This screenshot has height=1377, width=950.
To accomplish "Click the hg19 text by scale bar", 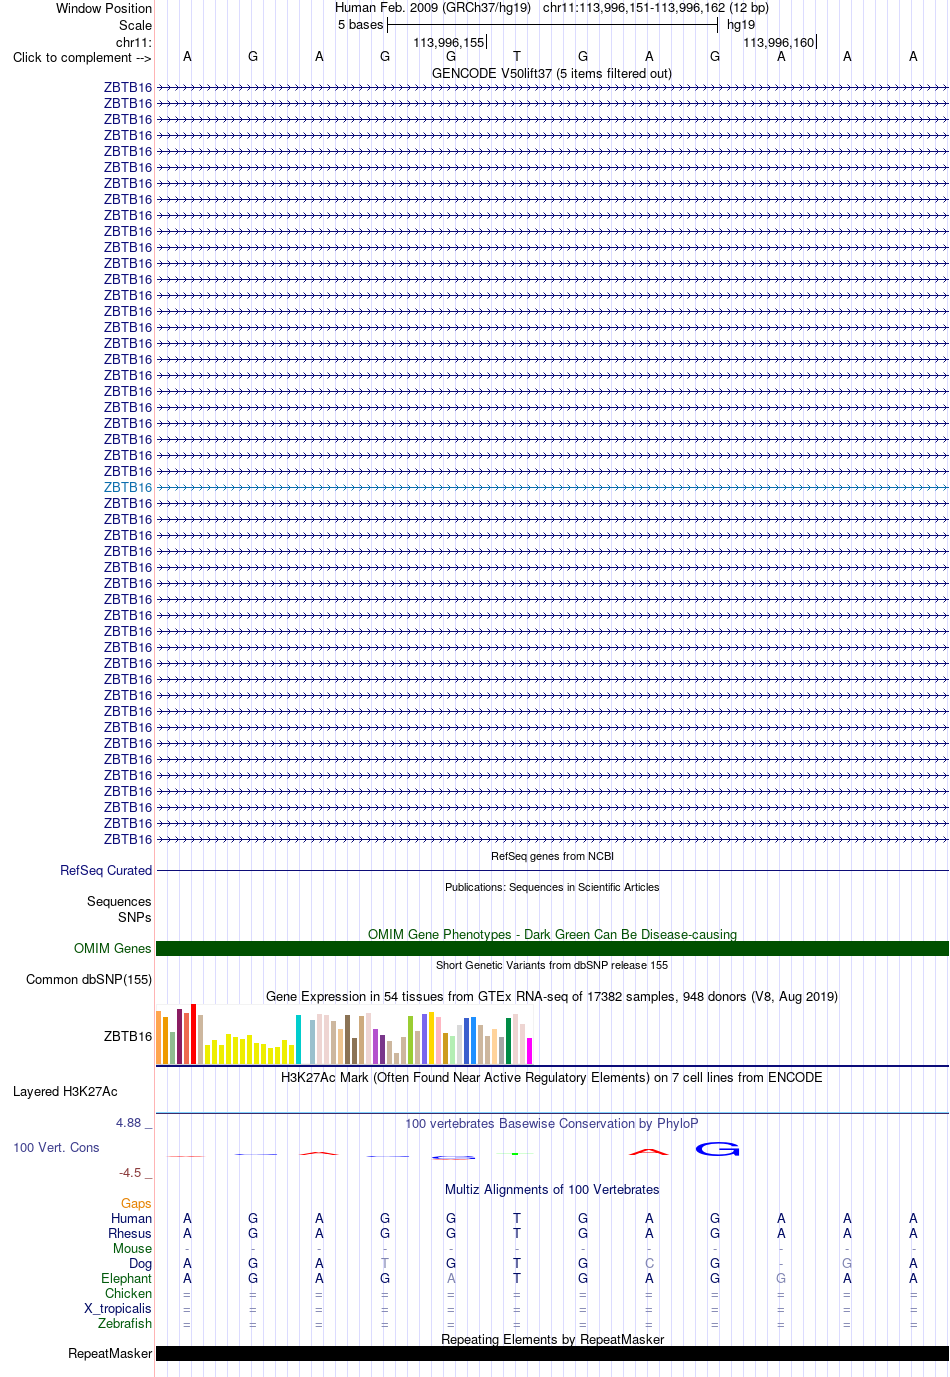I will click(741, 24).
